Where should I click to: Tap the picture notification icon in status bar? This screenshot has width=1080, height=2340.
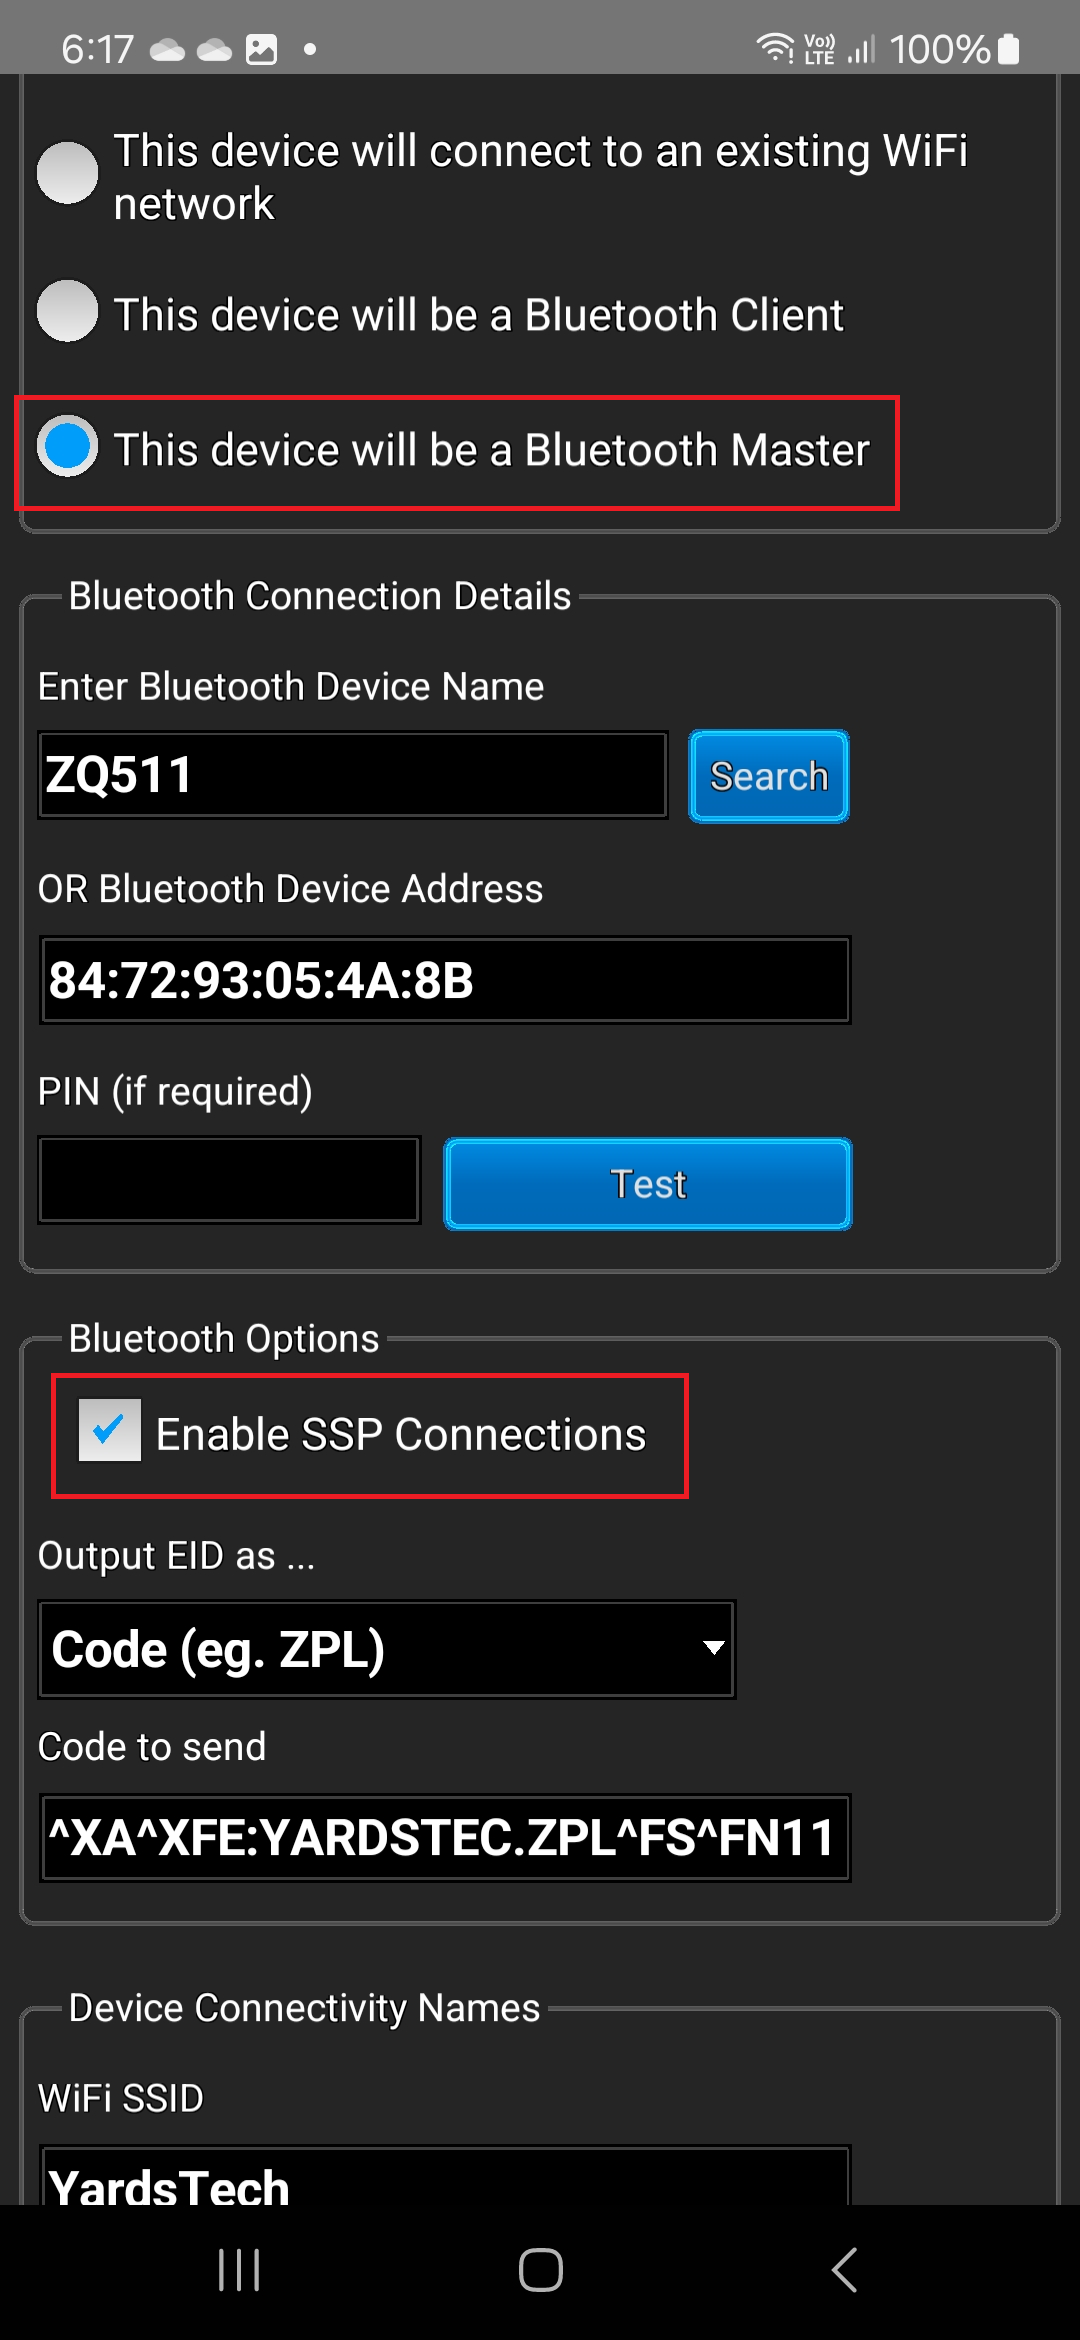click(262, 48)
